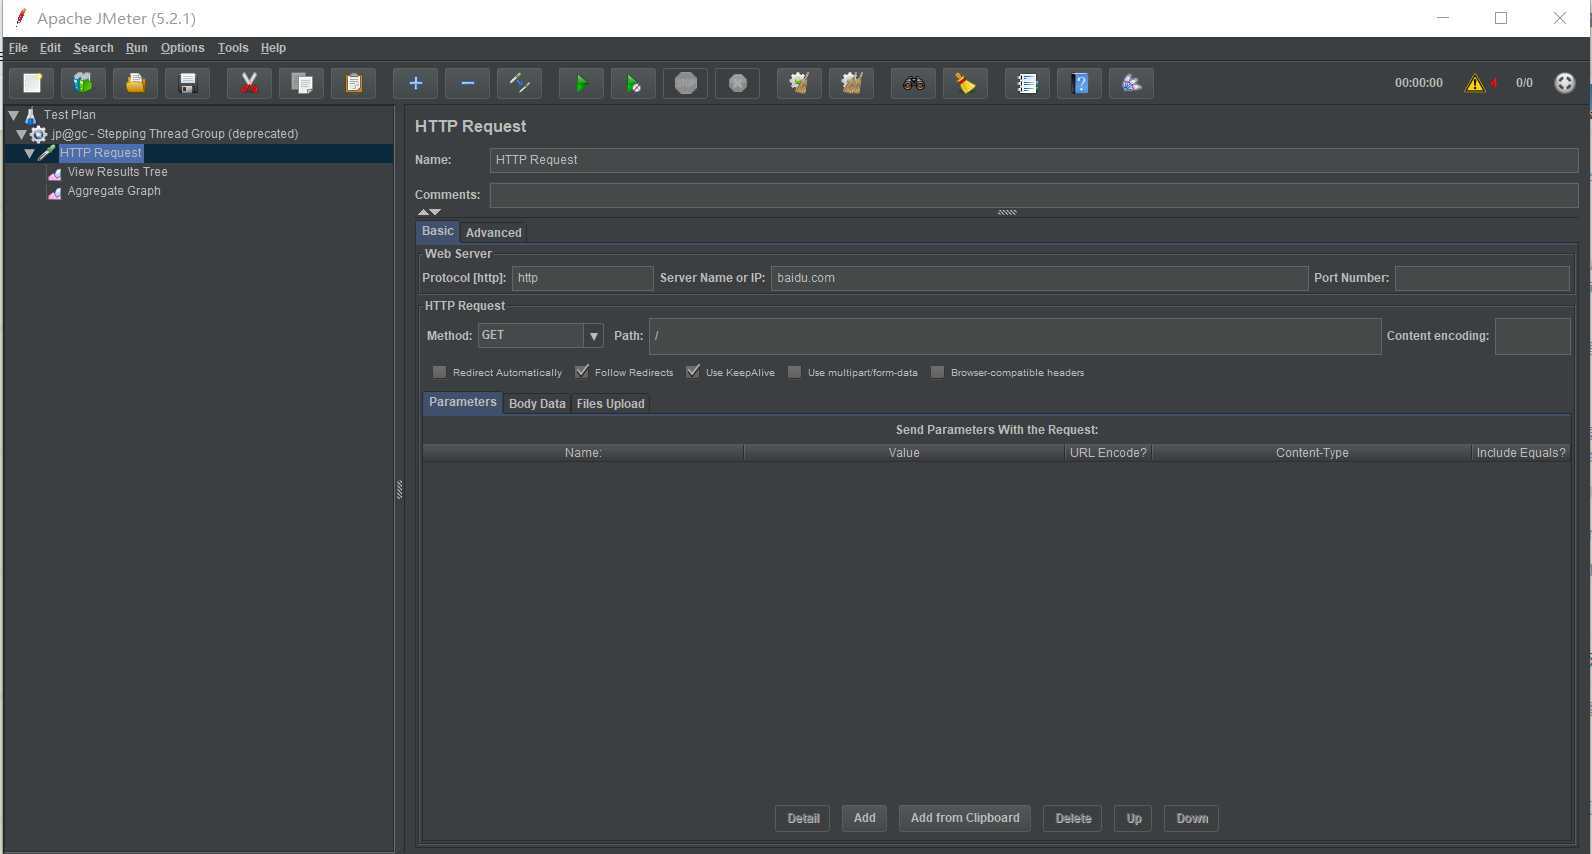Enable Browser-compatible headers checkbox
1592x854 pixels.
937,372
